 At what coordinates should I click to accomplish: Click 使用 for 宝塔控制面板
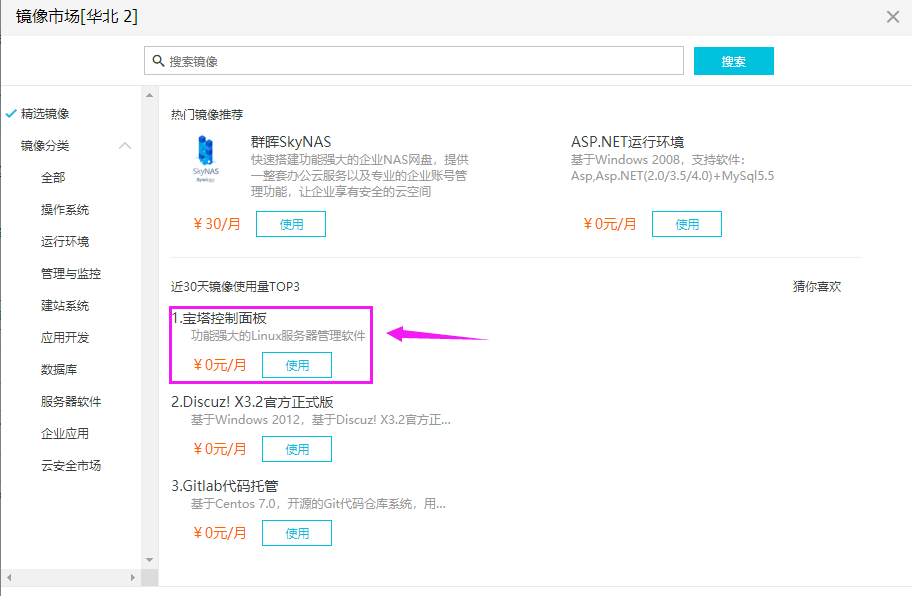[x=297, y=365]
